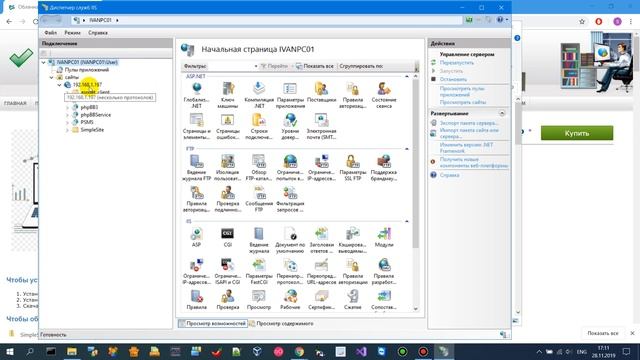The image size is (640, 360).
Task: Open Поддержка брандмауэра FTP icon
Action: point(384,168)
